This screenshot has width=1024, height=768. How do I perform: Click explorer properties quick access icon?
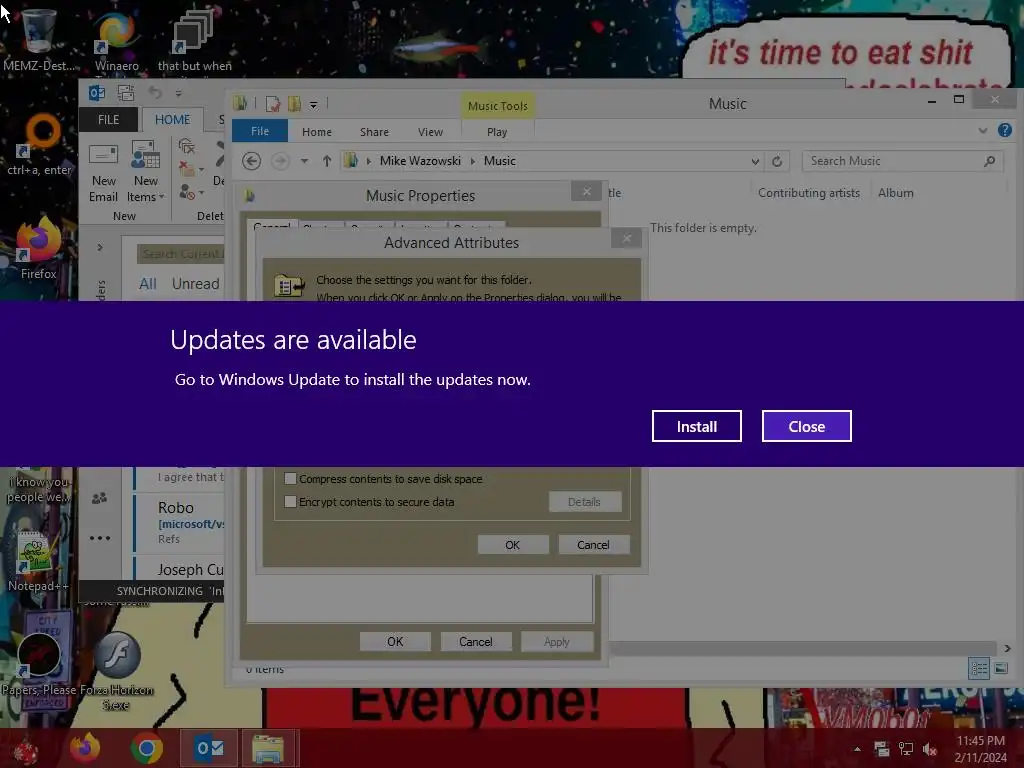[x=272, y=104]
